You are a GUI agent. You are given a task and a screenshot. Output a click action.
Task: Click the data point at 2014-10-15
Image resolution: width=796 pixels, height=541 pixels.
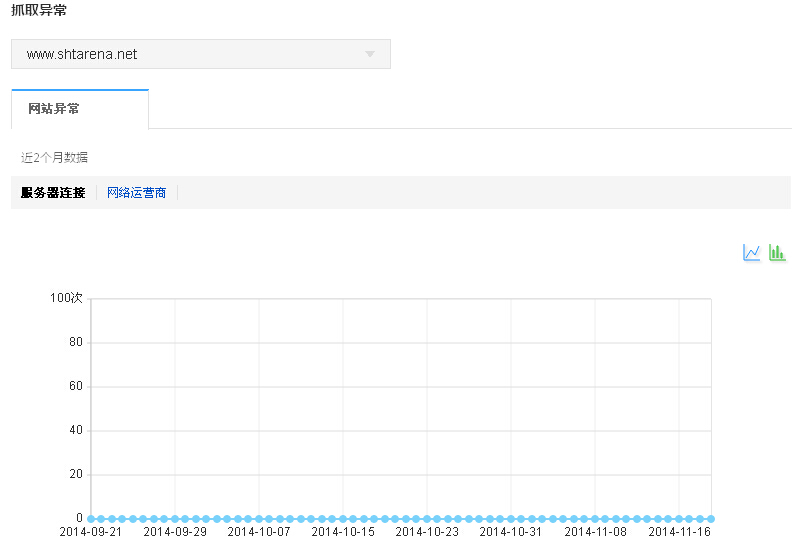(x=343, y=518)
